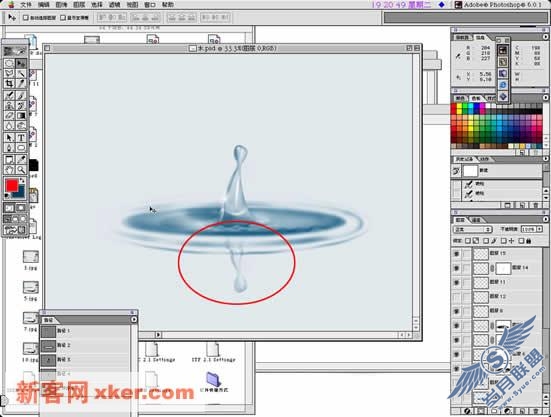Open the layer blend mode dropdown

pos(472,229)
